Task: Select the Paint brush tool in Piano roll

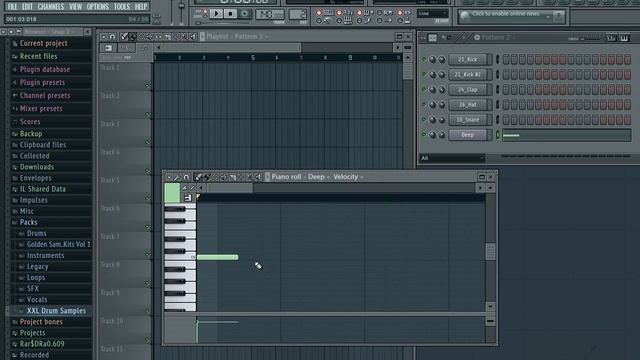Action: click(x=206, y=177)
